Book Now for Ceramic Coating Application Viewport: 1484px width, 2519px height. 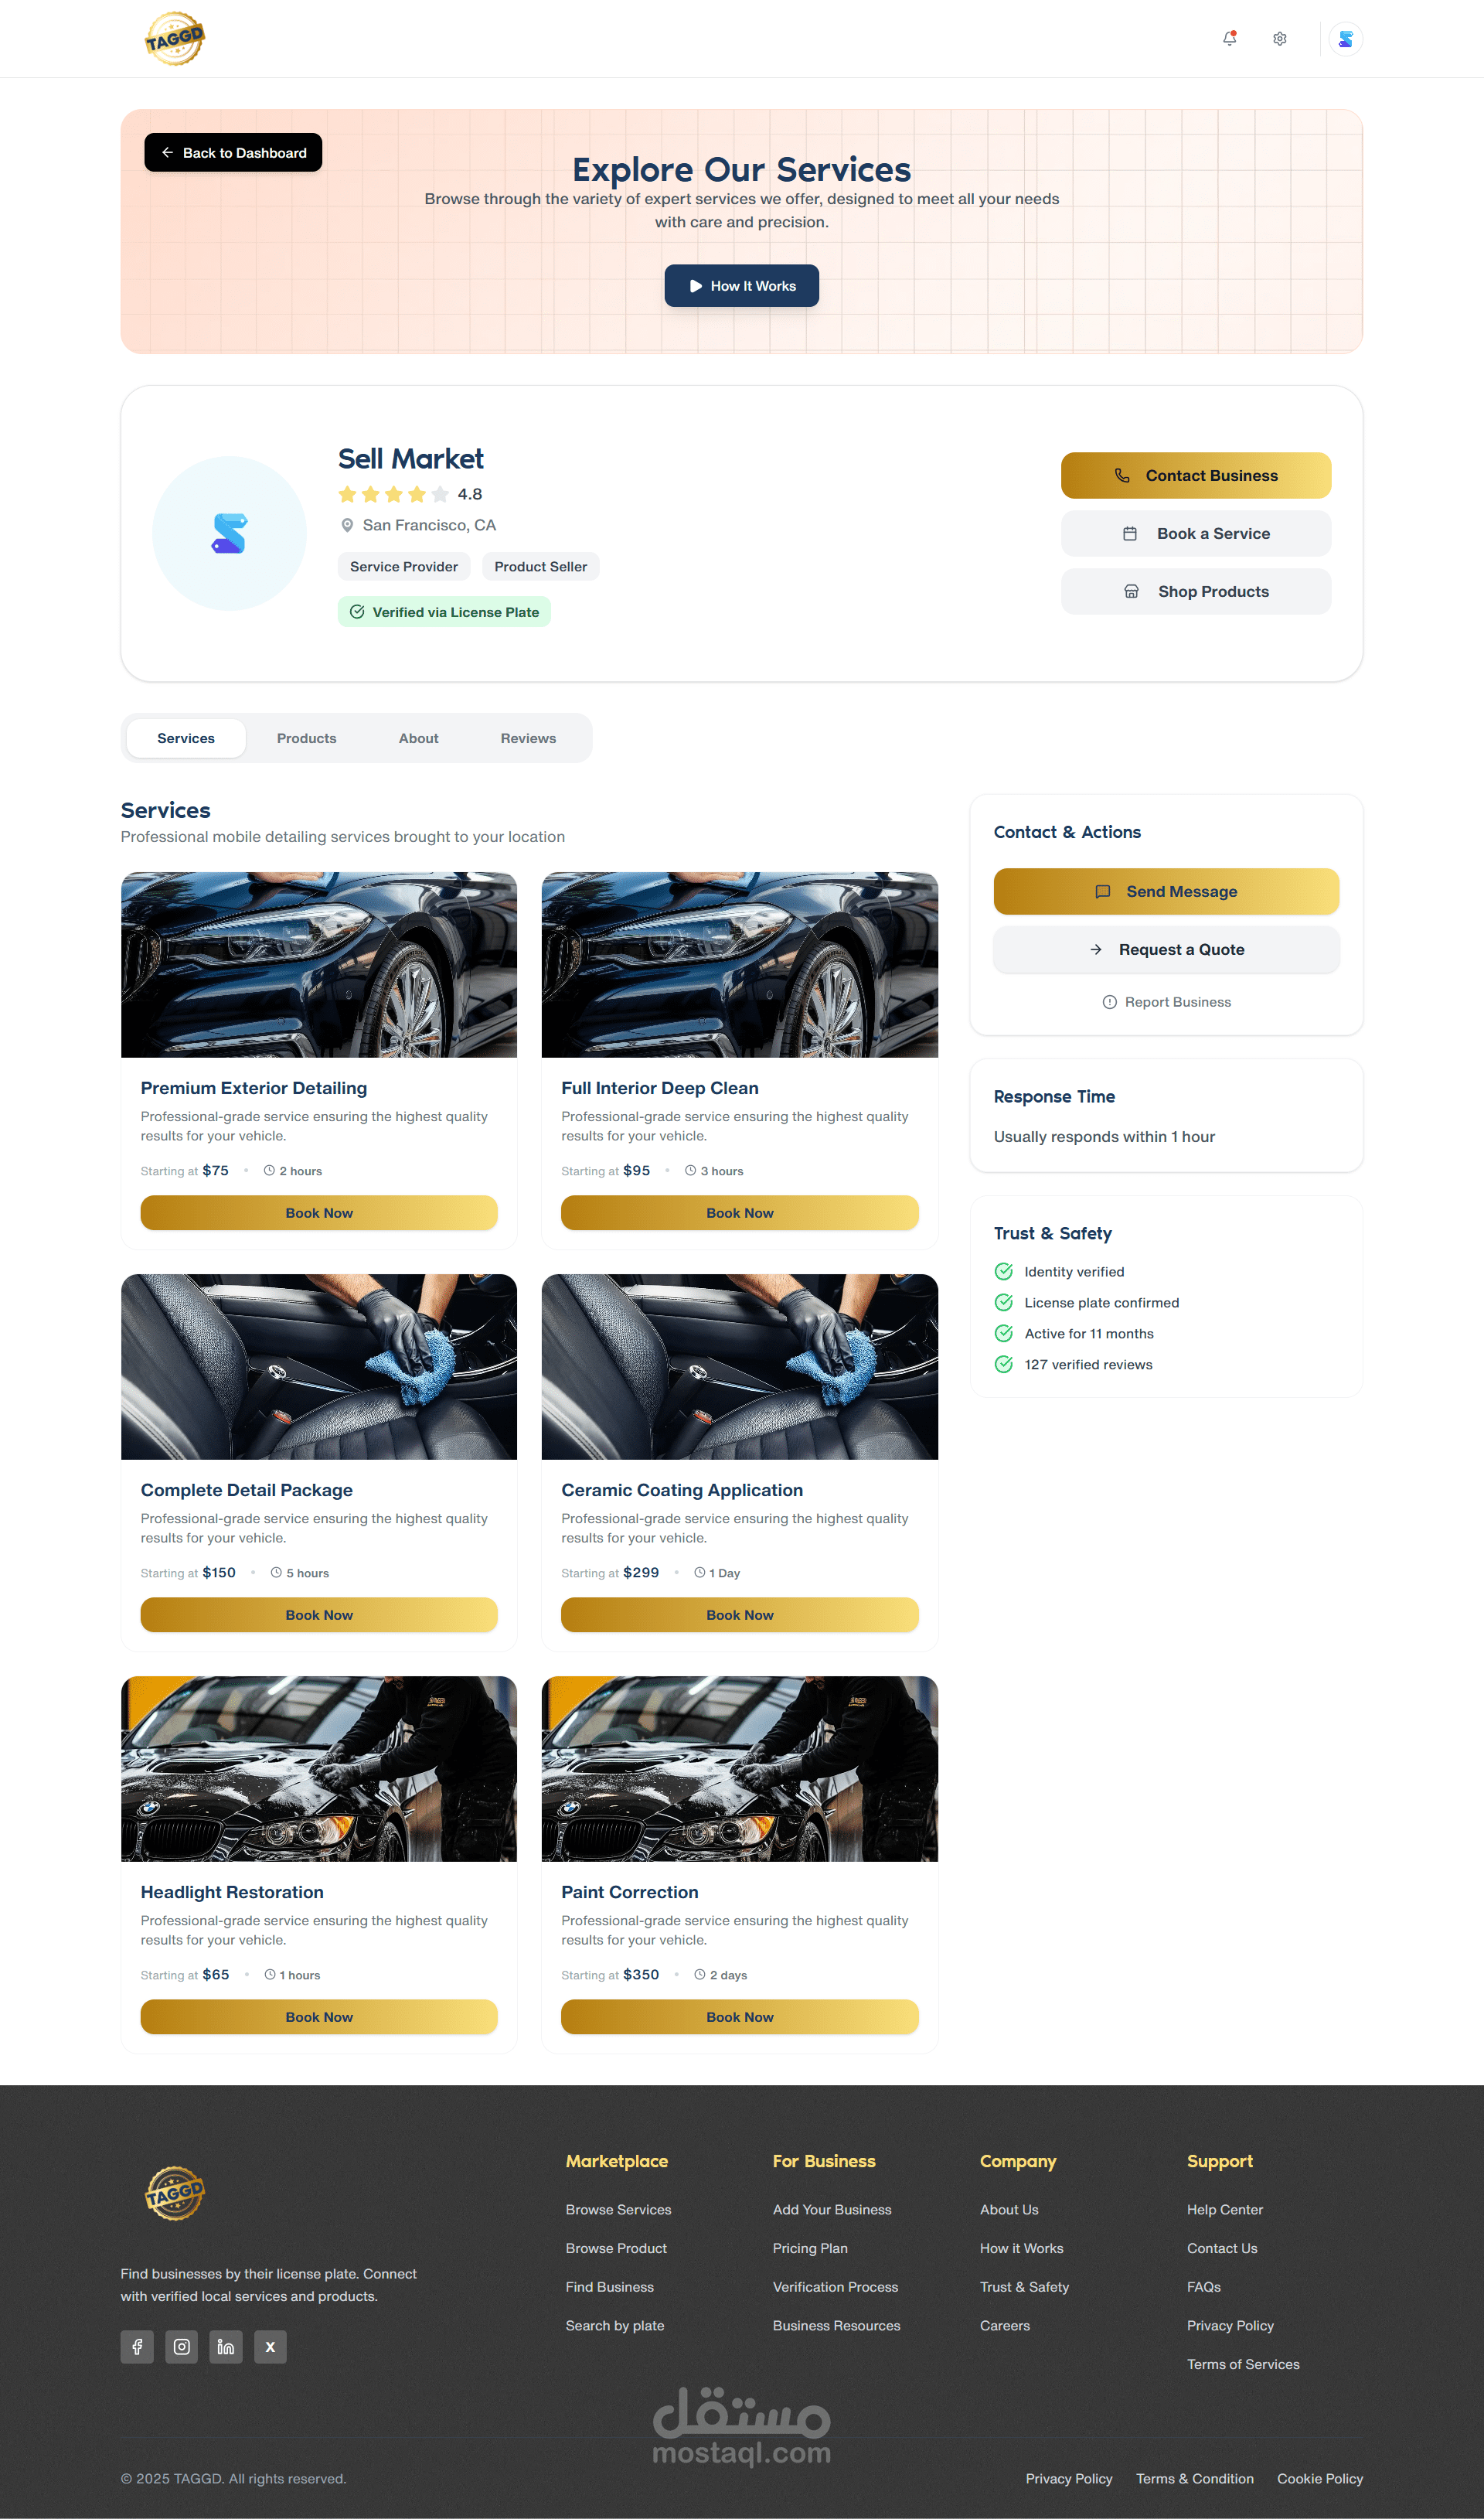[739, 1614]
